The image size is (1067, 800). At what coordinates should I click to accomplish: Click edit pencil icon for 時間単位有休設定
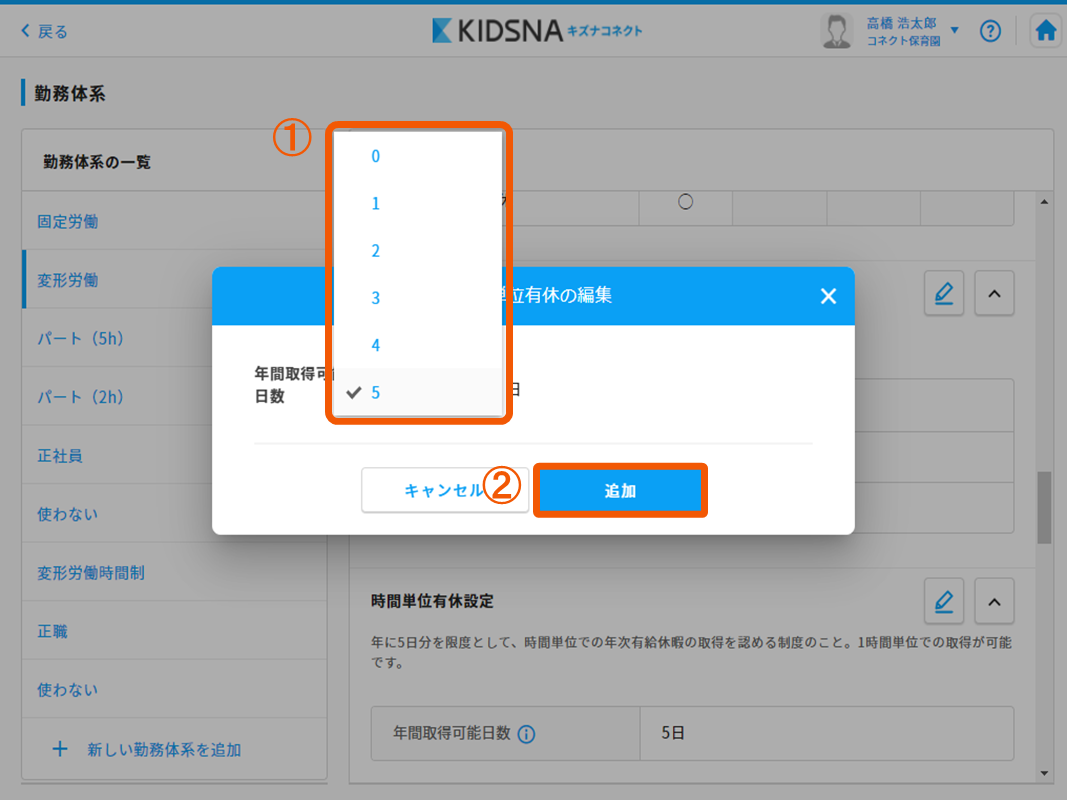click(x=943, y=601)
